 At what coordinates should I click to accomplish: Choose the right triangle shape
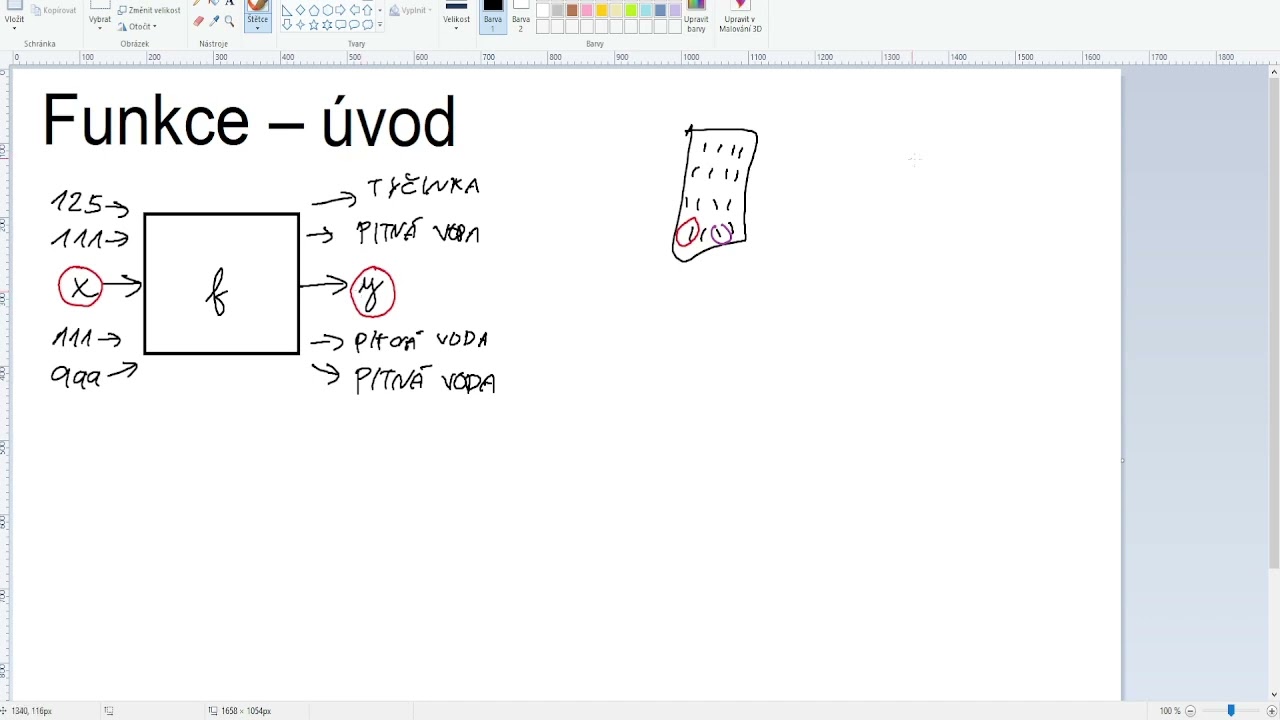click(287, 11)
